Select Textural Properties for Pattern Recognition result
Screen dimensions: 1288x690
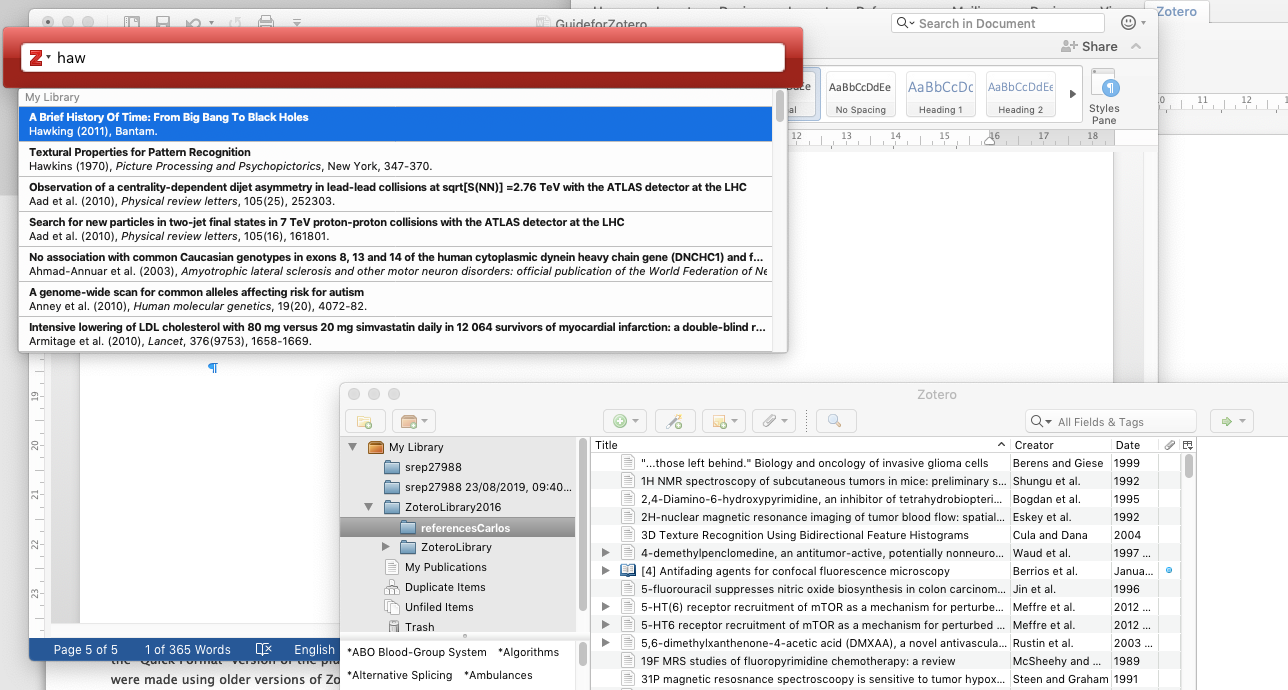click(x=395, y=159)
